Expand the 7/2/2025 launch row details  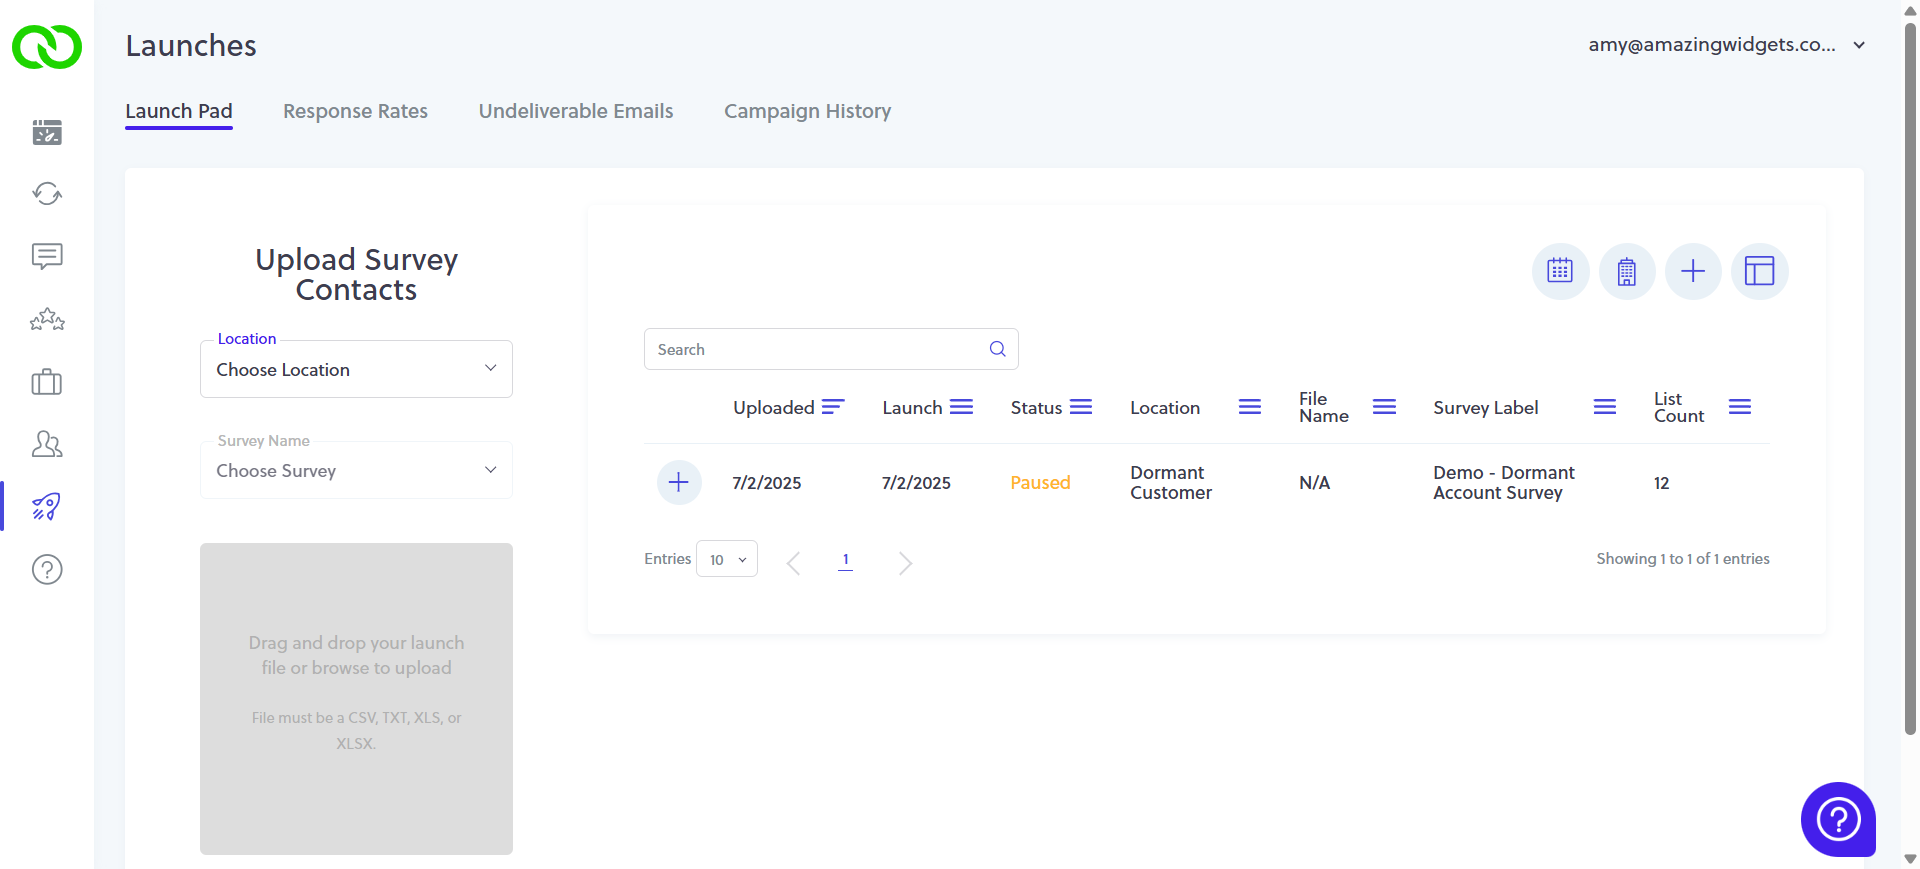[x=679, y=483]
